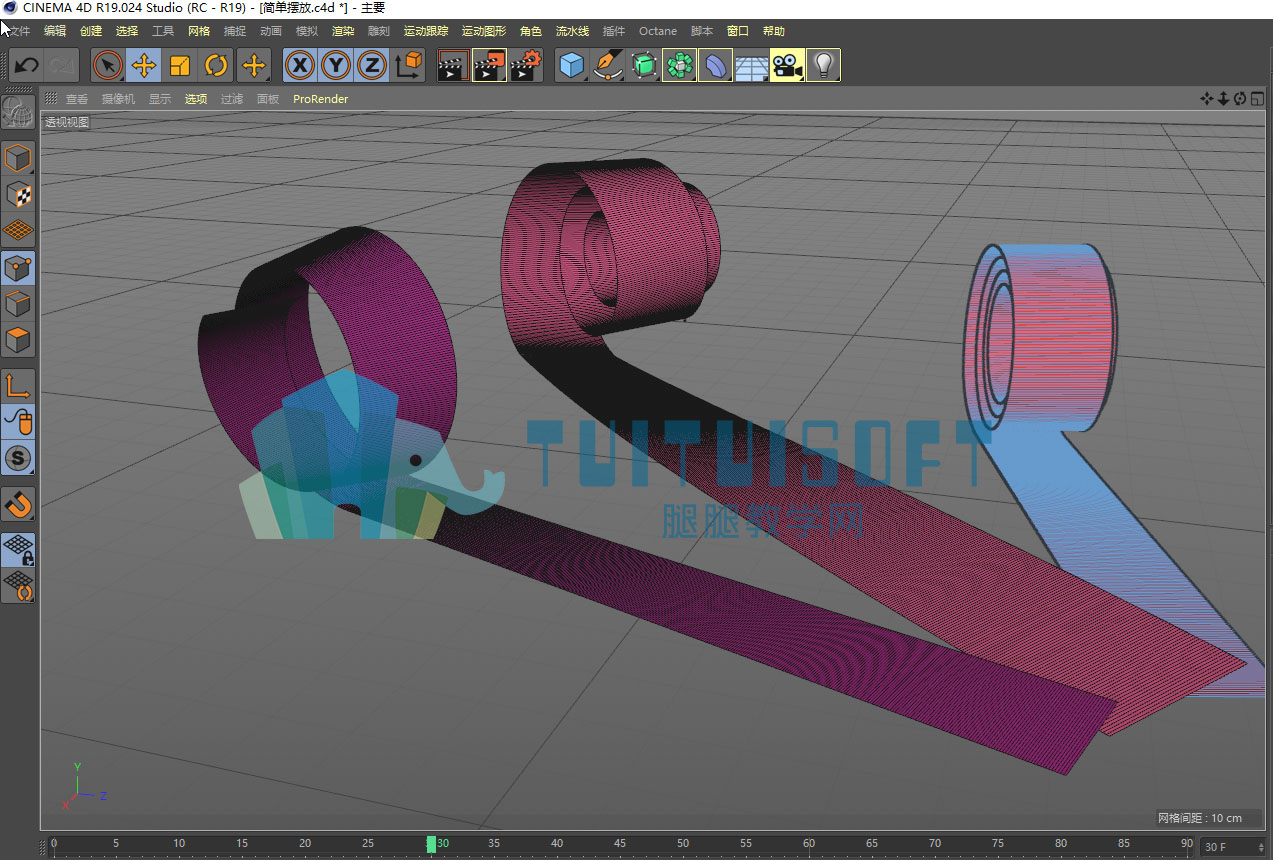The image size is (1273, 860).
Task: Toggle the Z axis lock
Action: pos(372,66)
